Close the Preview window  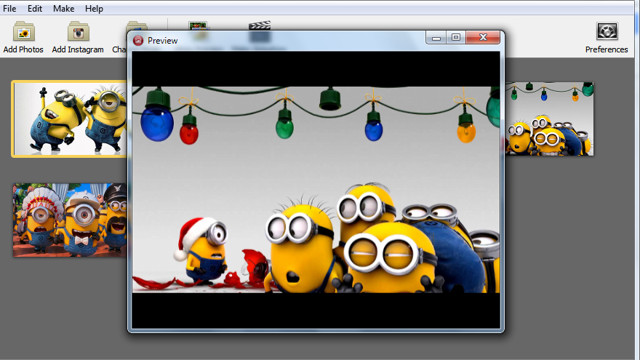tap(483, 38)
